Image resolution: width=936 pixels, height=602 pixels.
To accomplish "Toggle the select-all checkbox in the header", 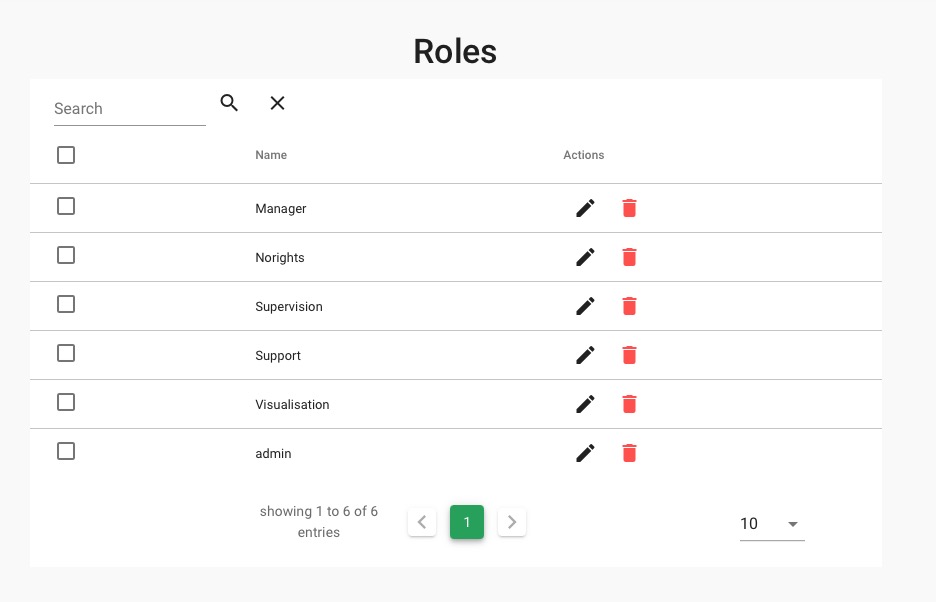I will (66, 155).
